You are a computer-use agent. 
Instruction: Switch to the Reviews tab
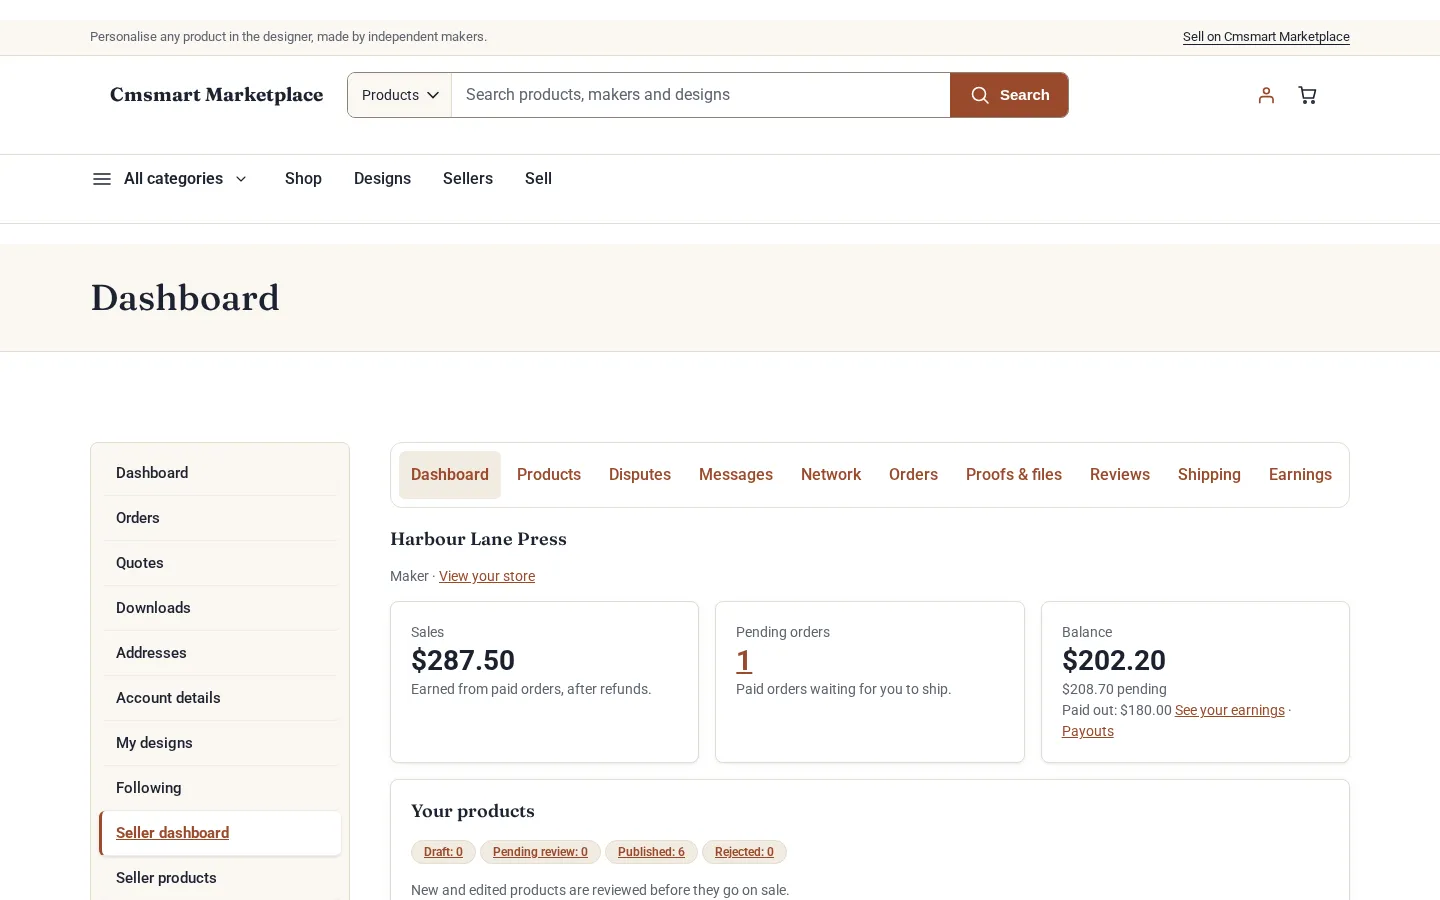[x=1120, y=475]
